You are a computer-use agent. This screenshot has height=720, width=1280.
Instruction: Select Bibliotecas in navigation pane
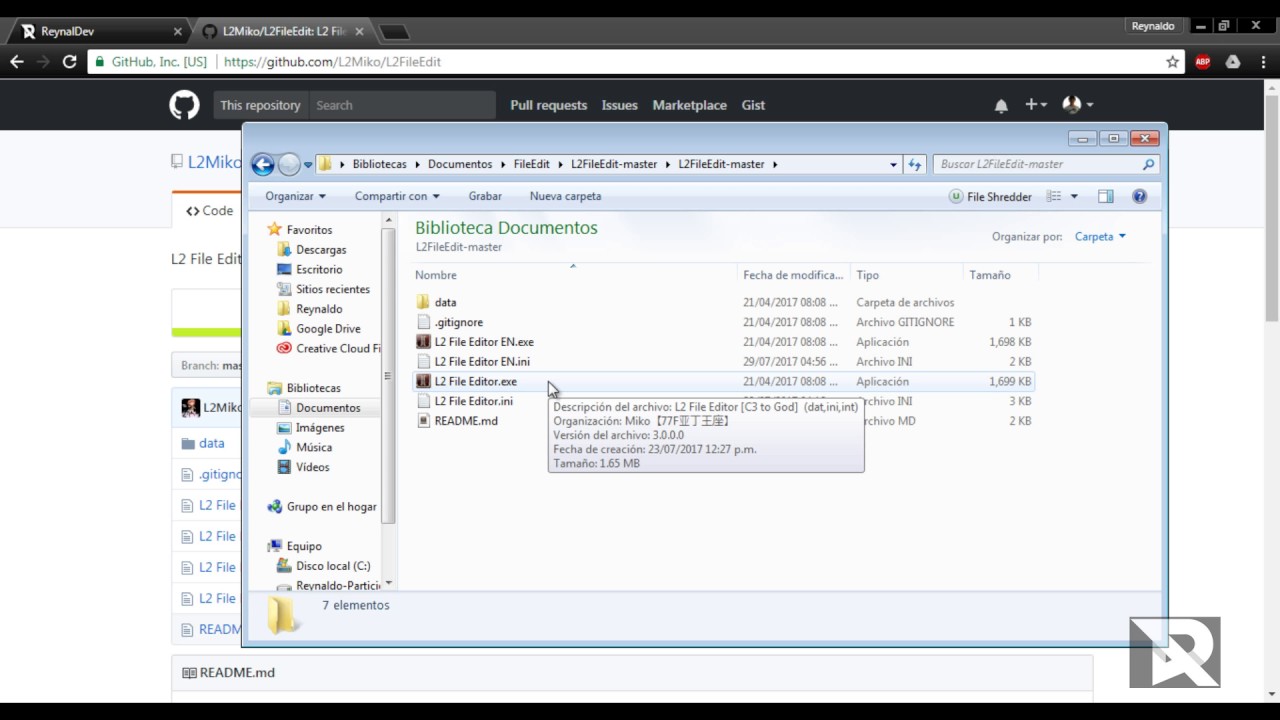(x=313, y=388)
